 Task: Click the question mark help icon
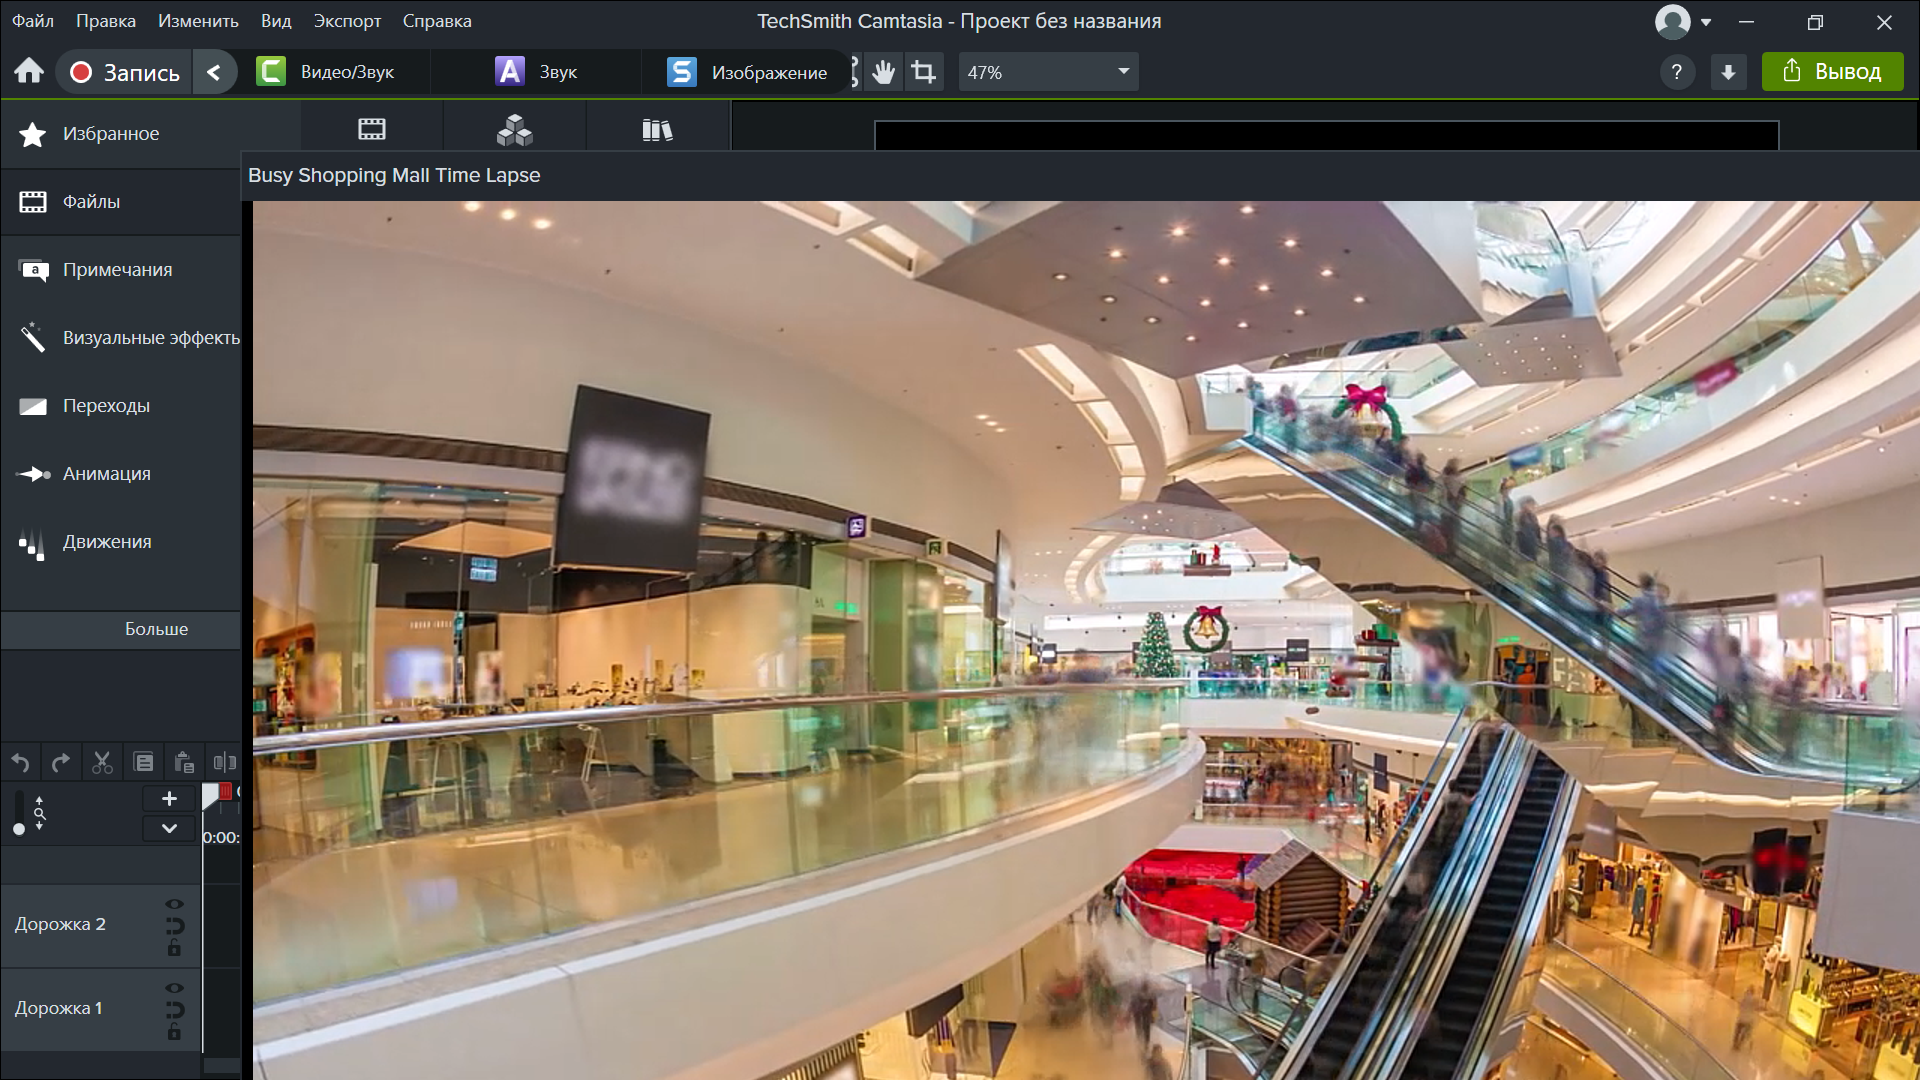tap(1677, 72)
